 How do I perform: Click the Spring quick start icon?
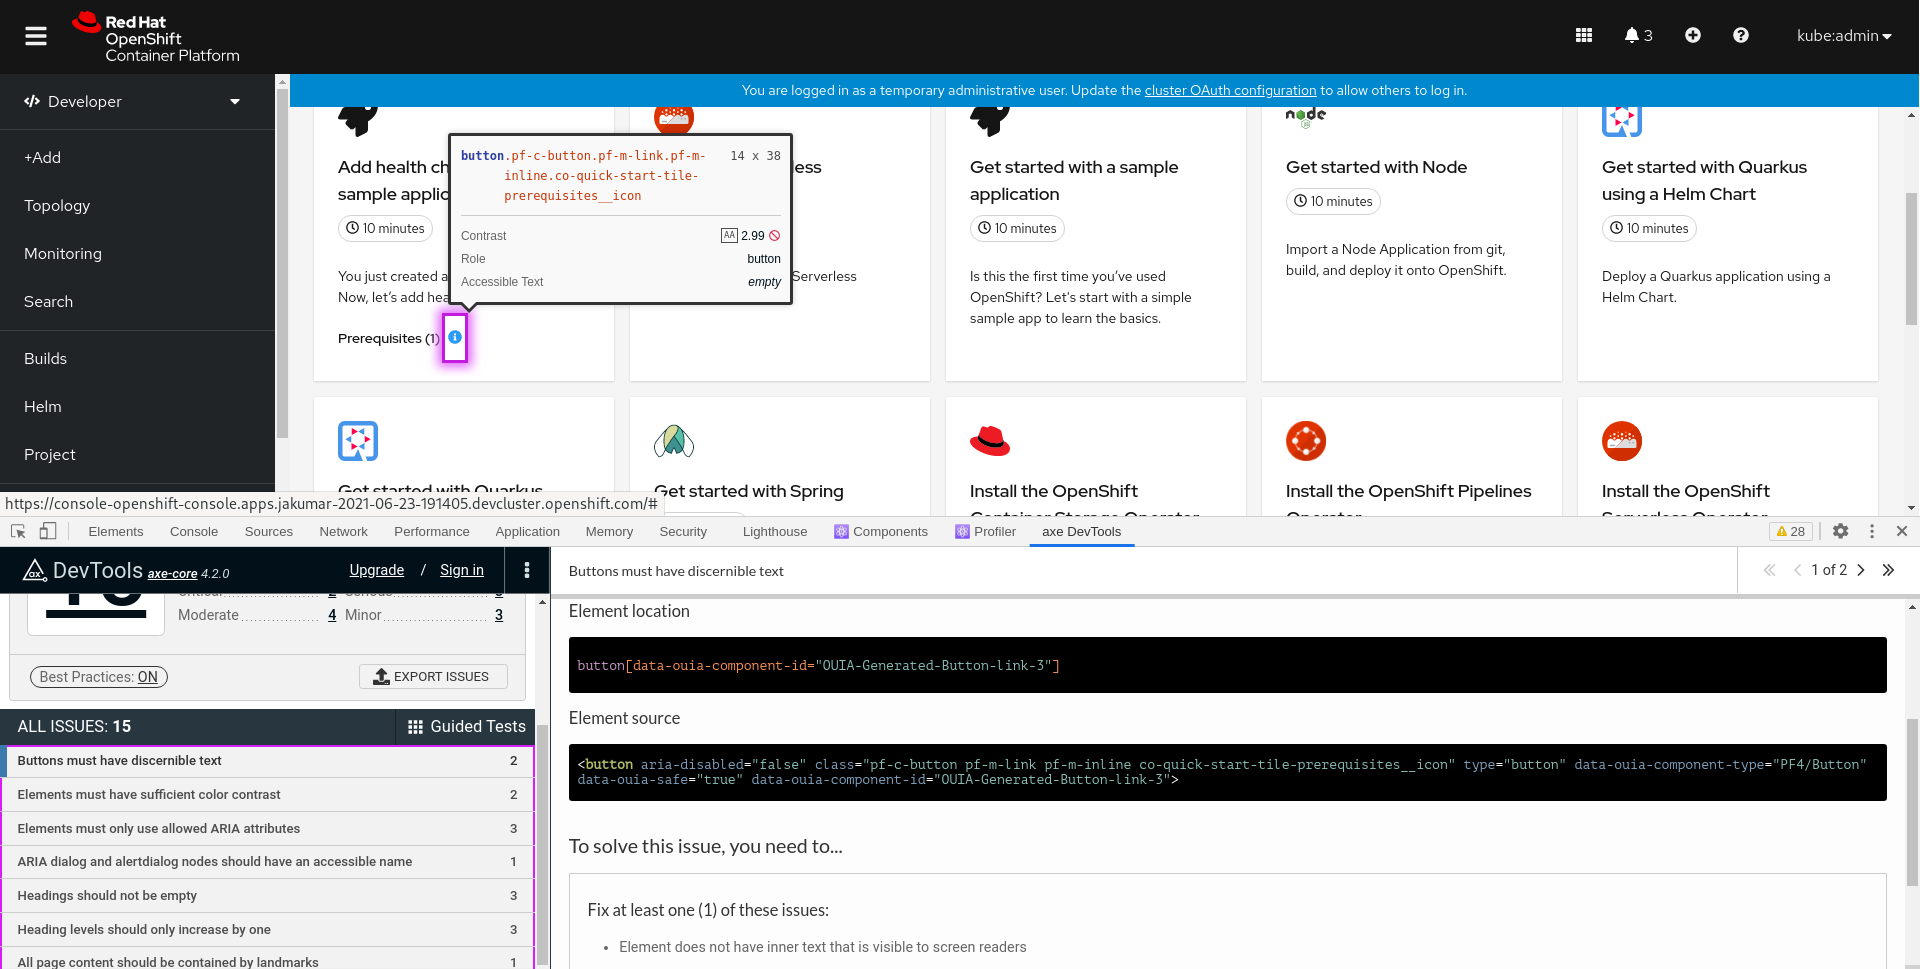pyautogui.click(x=674, y=441)
